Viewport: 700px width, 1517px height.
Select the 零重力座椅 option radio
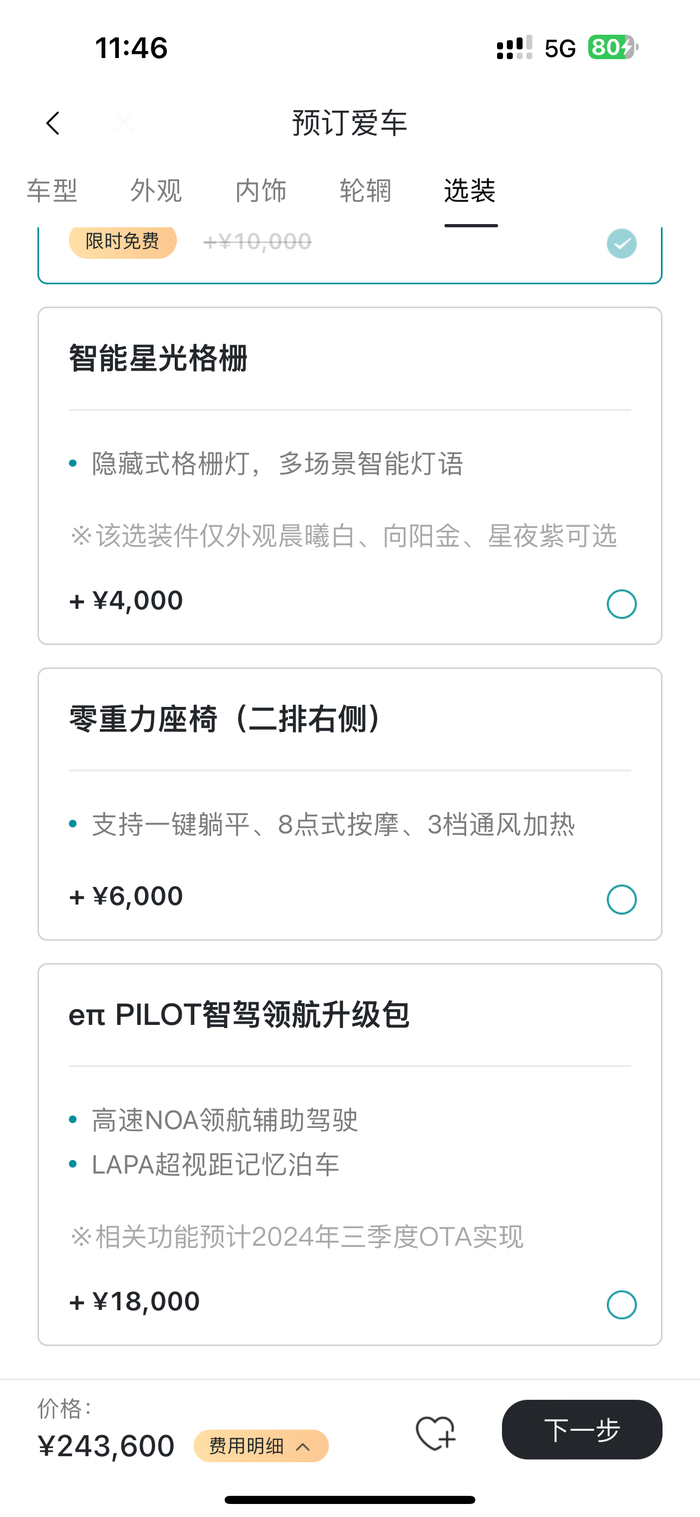621,899
